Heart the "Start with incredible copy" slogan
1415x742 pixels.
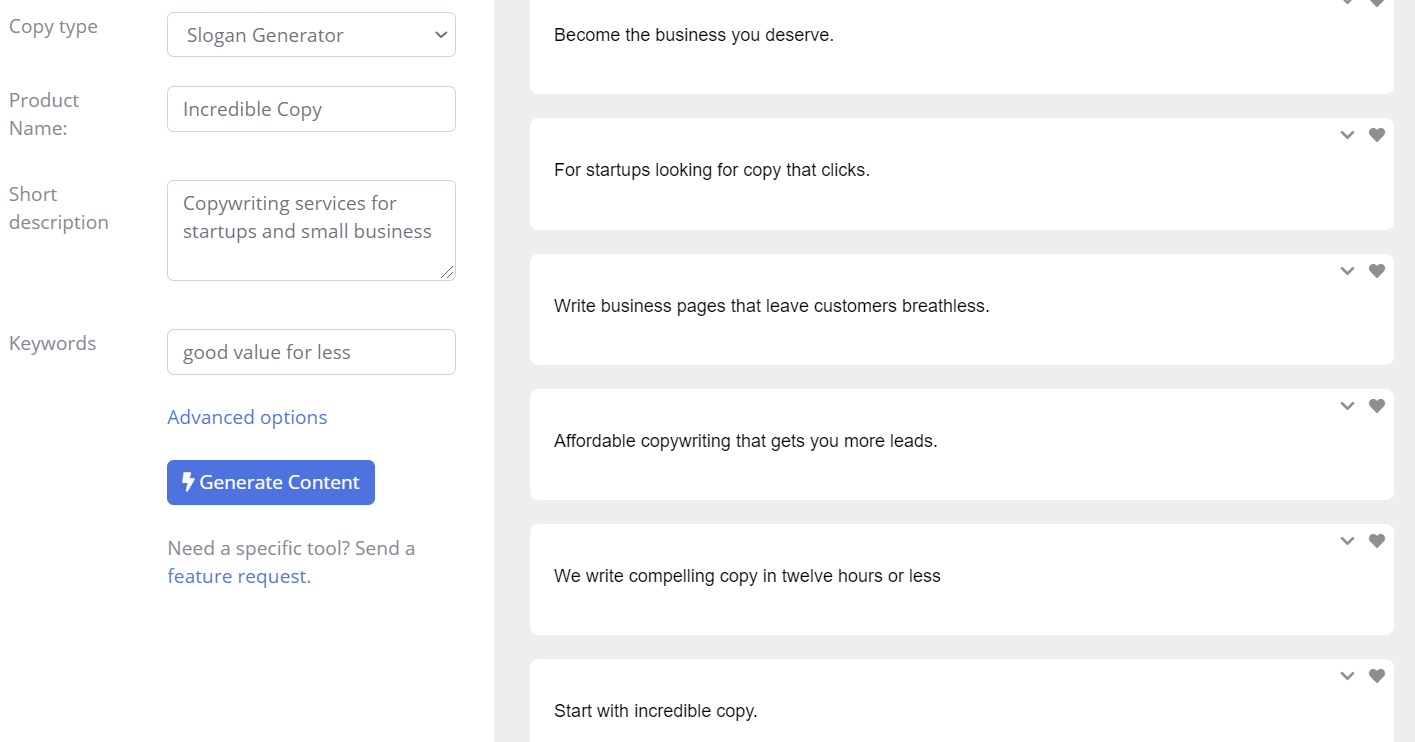(1377, 675)
